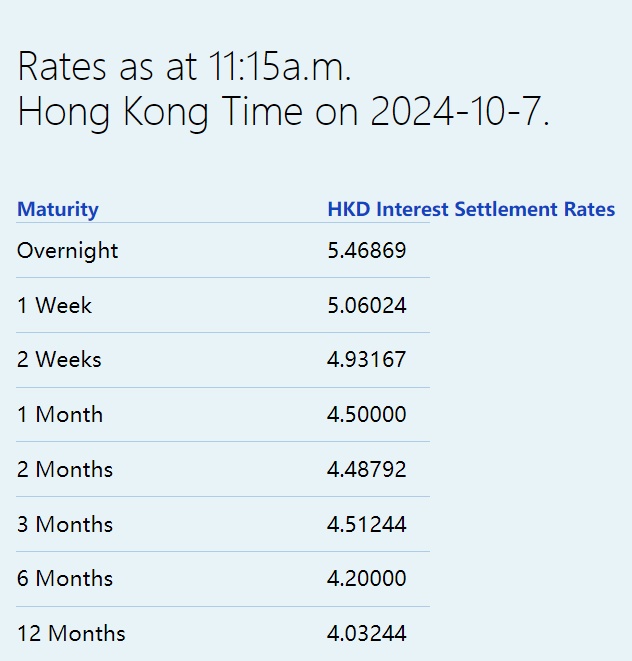Viewport: 632px width, 661px height.
Task: Click the Maturity column header
Action: tap(58, 209)
